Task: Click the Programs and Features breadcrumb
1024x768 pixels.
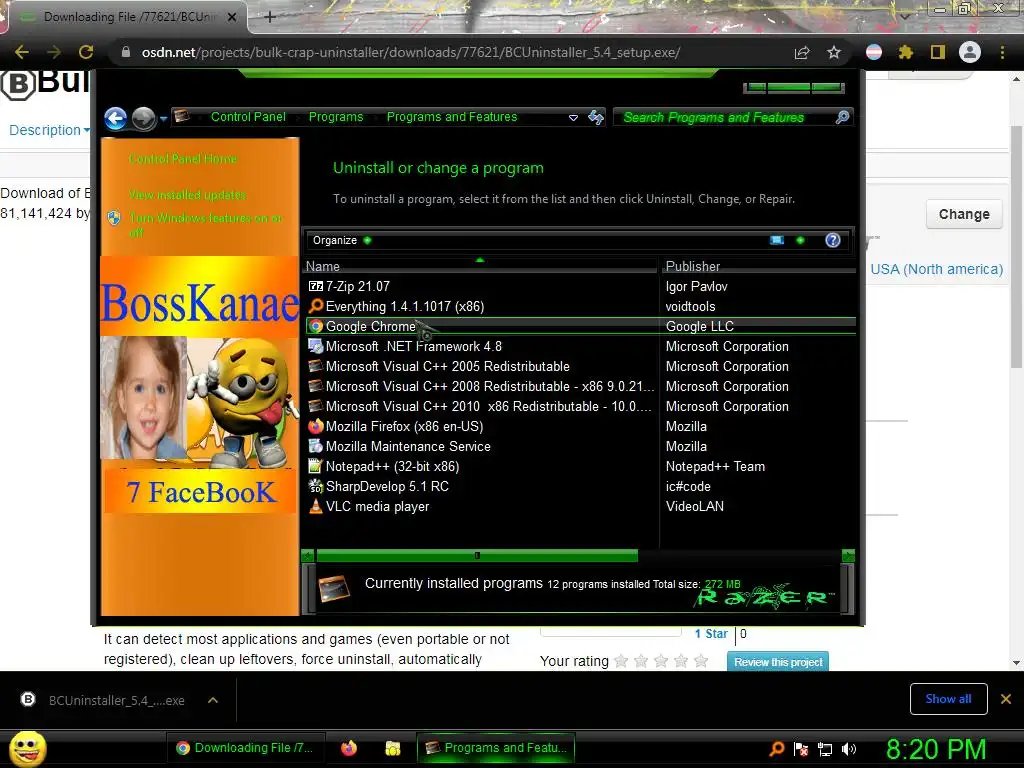Action: tap(452, 117)
